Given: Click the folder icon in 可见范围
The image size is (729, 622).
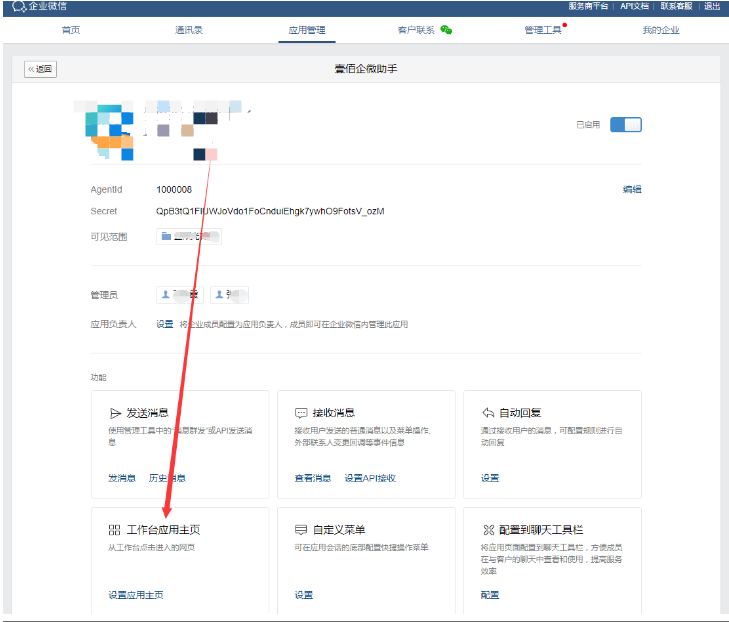Looking at the screenshot, I should pos(166,237).
